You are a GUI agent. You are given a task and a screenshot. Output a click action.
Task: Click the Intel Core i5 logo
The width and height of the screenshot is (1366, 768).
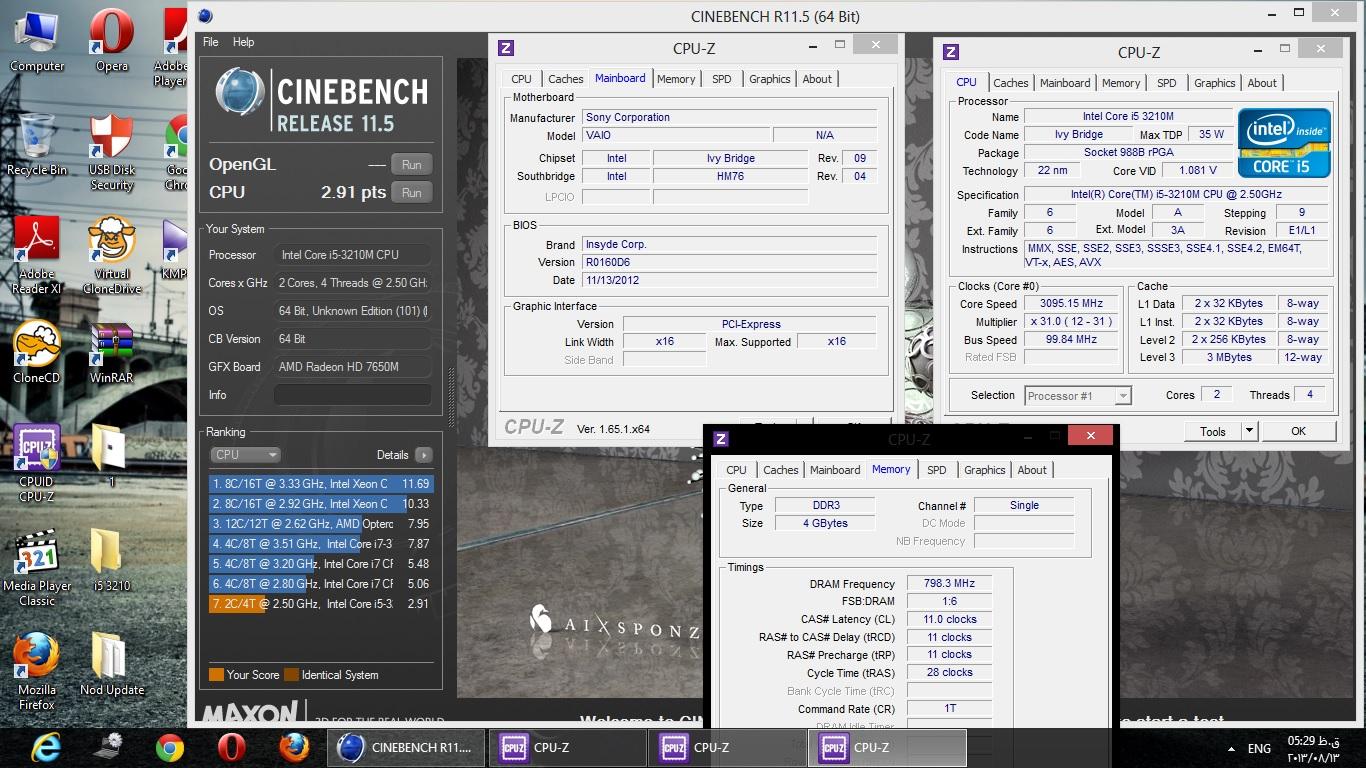point(1284,143)
